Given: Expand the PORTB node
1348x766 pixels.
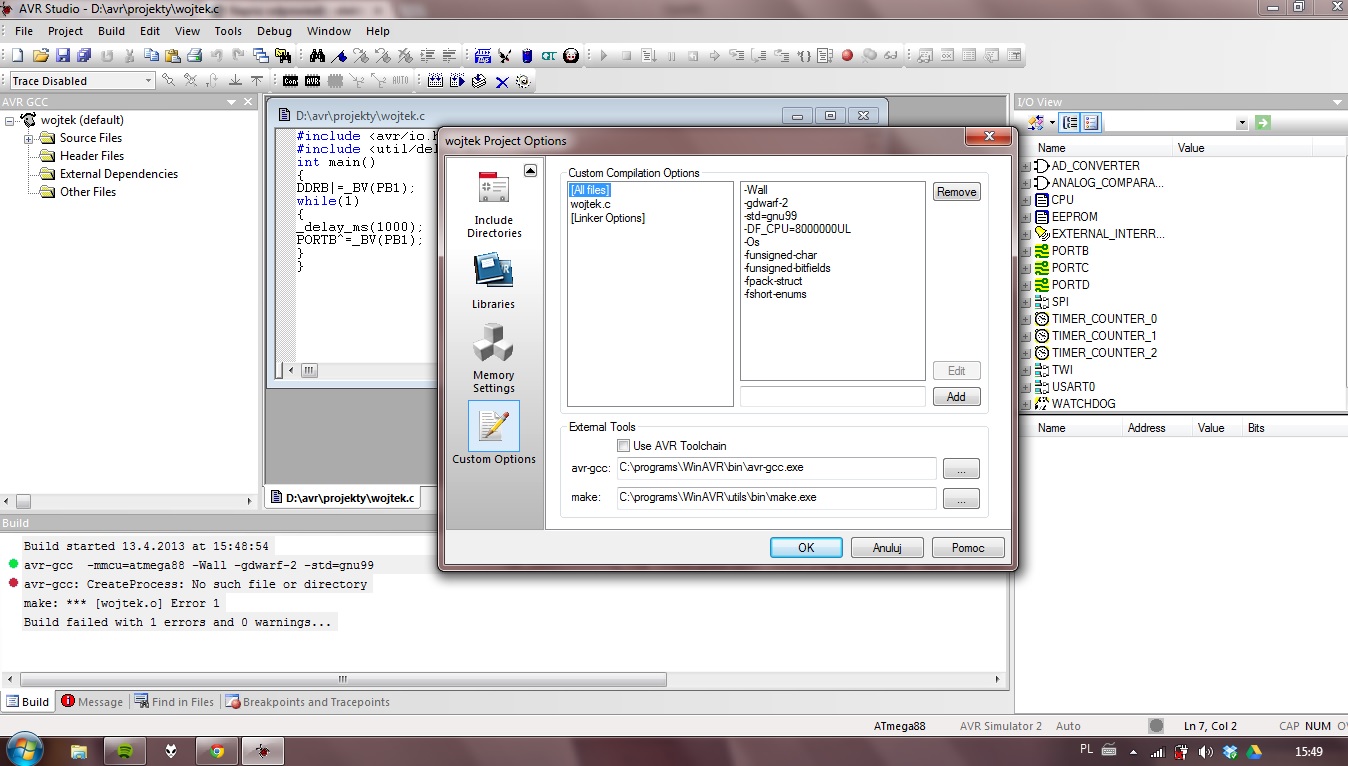Looking at the screenshot, I should 1026,251.
